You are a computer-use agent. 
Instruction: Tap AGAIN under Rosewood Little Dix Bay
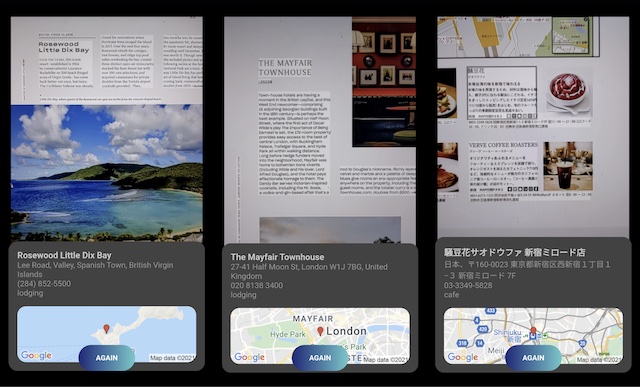click(107, 358)
